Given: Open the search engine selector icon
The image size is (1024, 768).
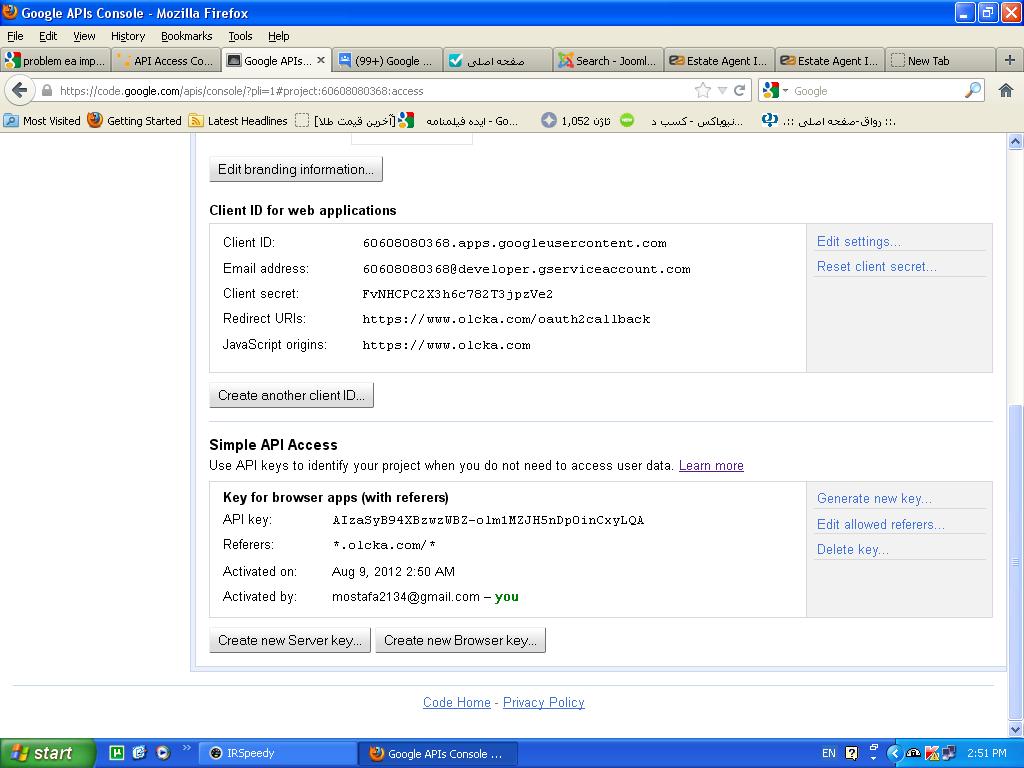Looking at the screenshot, I should click(775, 90).
